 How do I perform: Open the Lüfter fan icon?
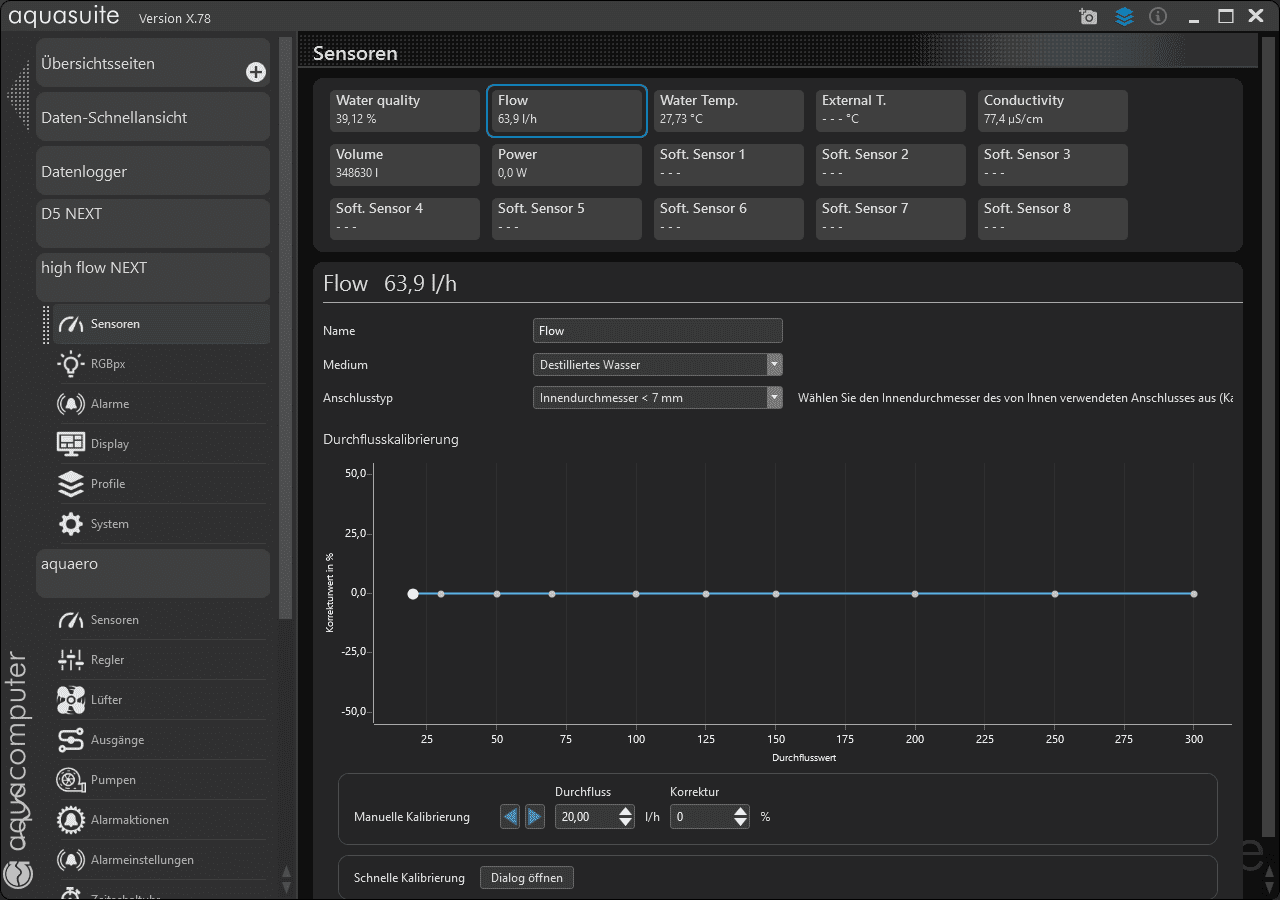coord(71,700)
